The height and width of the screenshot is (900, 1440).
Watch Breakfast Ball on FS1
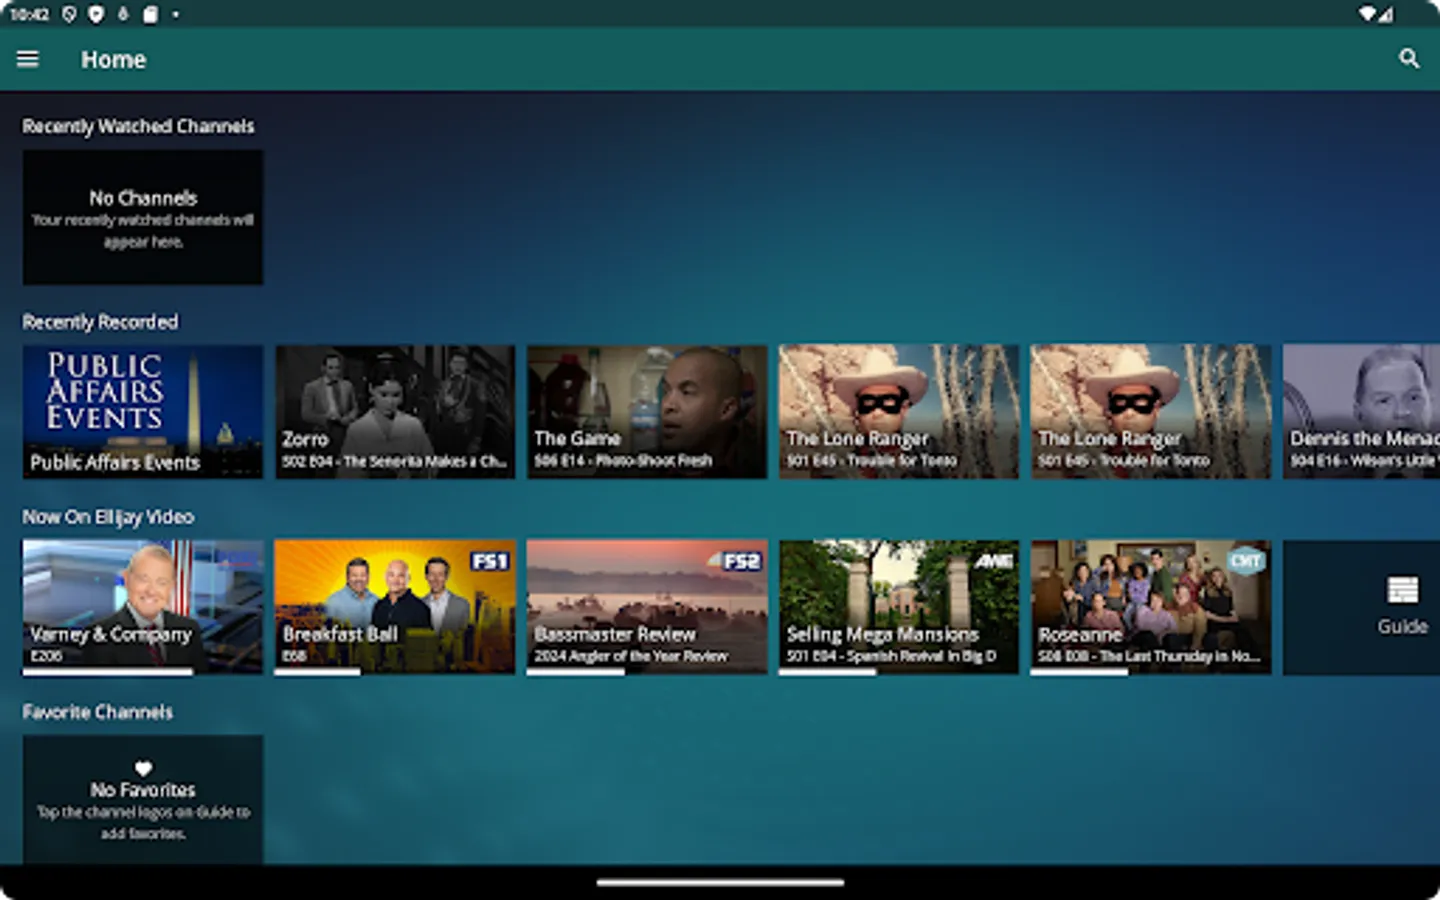[x=395, y=606]
